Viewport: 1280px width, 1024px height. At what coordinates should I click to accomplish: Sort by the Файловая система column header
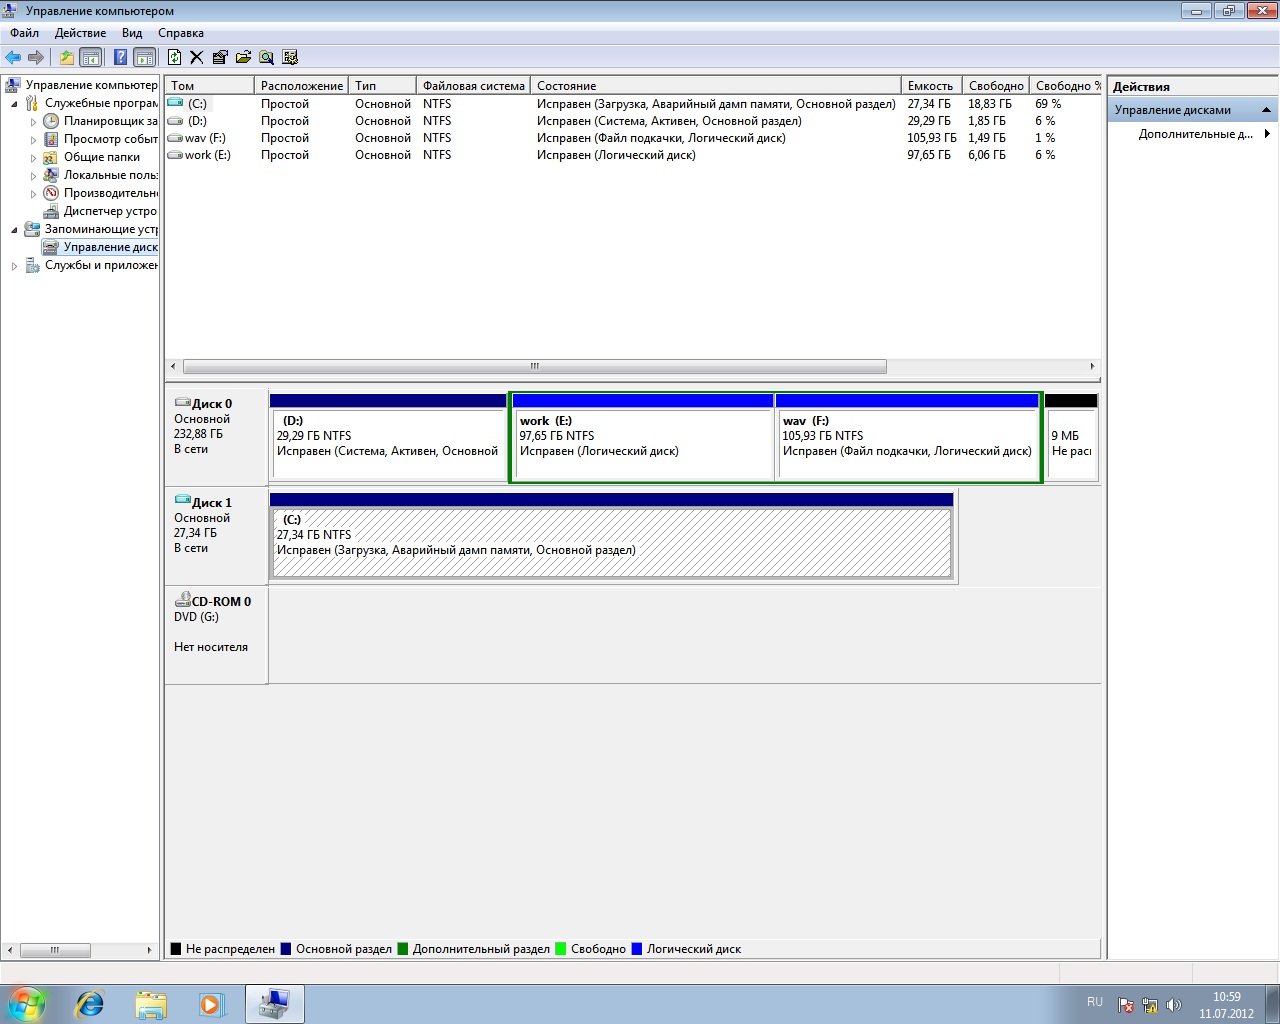pyautogui.click(x=473, y=86)
